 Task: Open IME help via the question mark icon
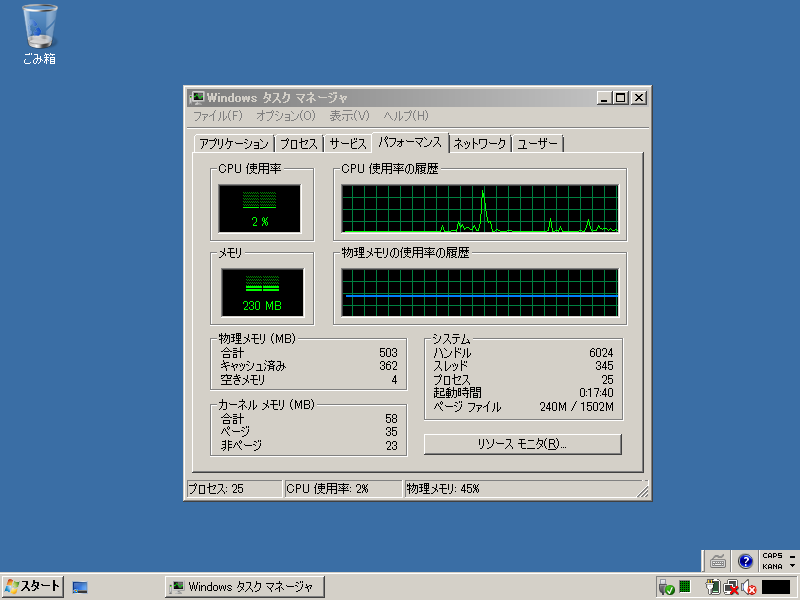(745, 562)
